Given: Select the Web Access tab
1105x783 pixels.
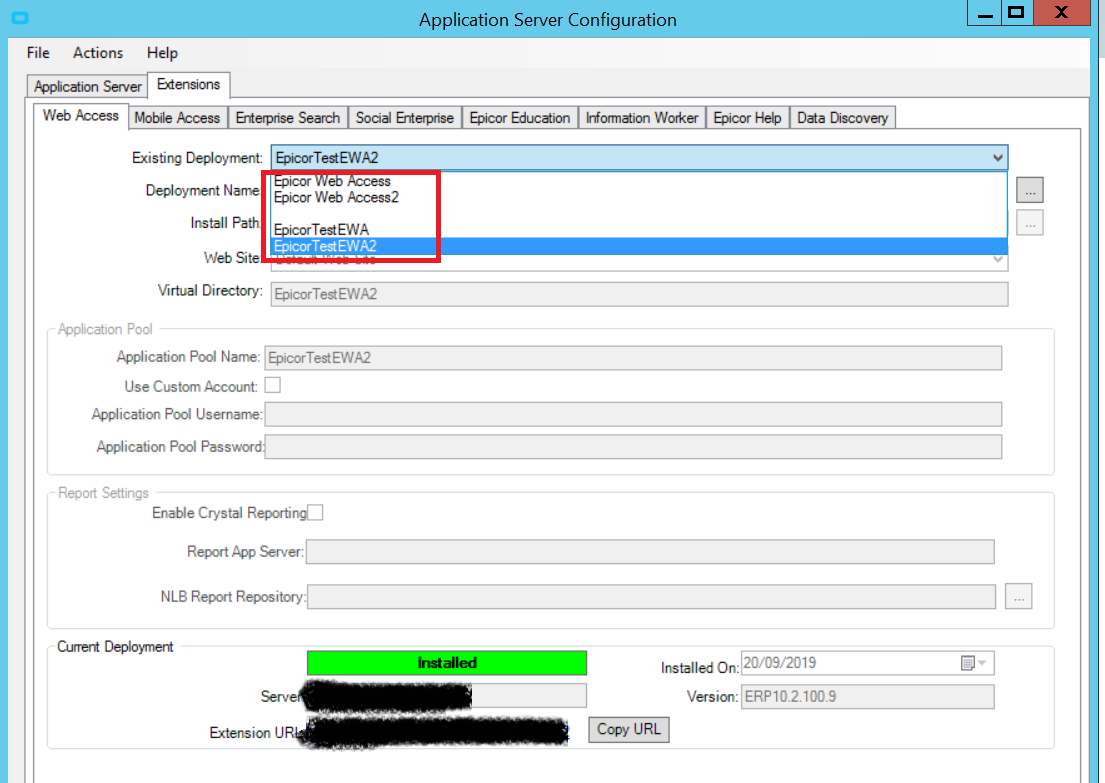Looking at the screenshot, I should click(80, 116).
